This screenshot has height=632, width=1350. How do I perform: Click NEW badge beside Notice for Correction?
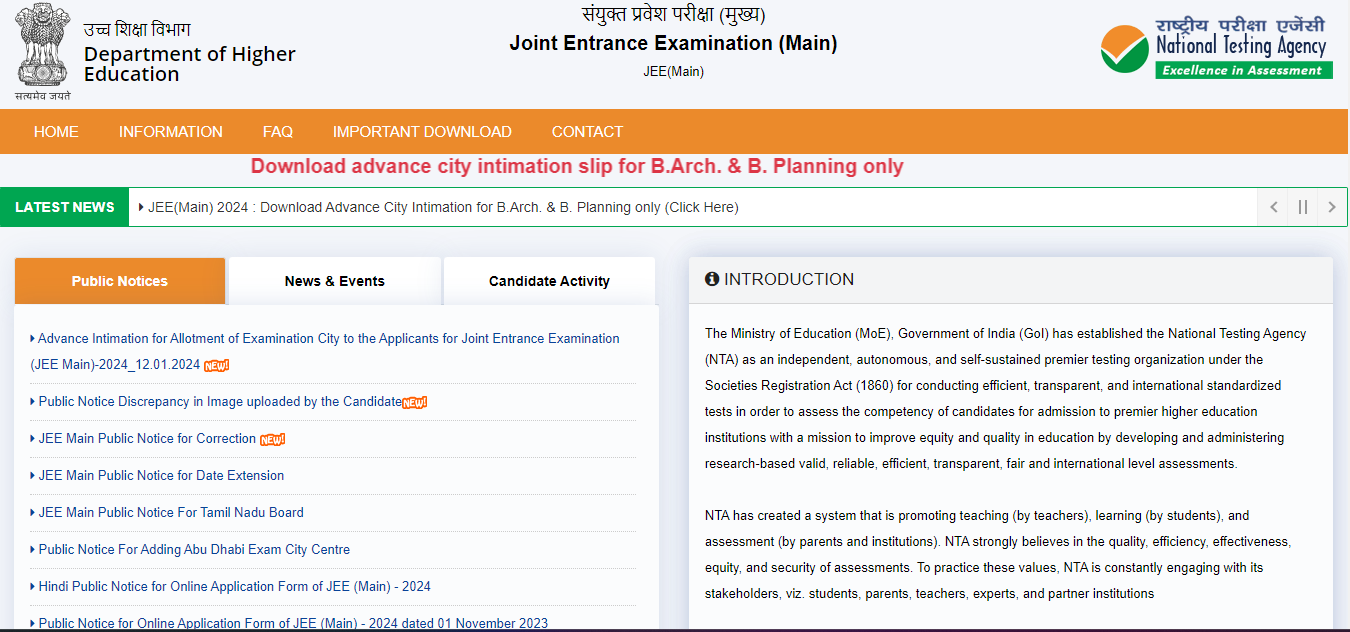[272, 439]
